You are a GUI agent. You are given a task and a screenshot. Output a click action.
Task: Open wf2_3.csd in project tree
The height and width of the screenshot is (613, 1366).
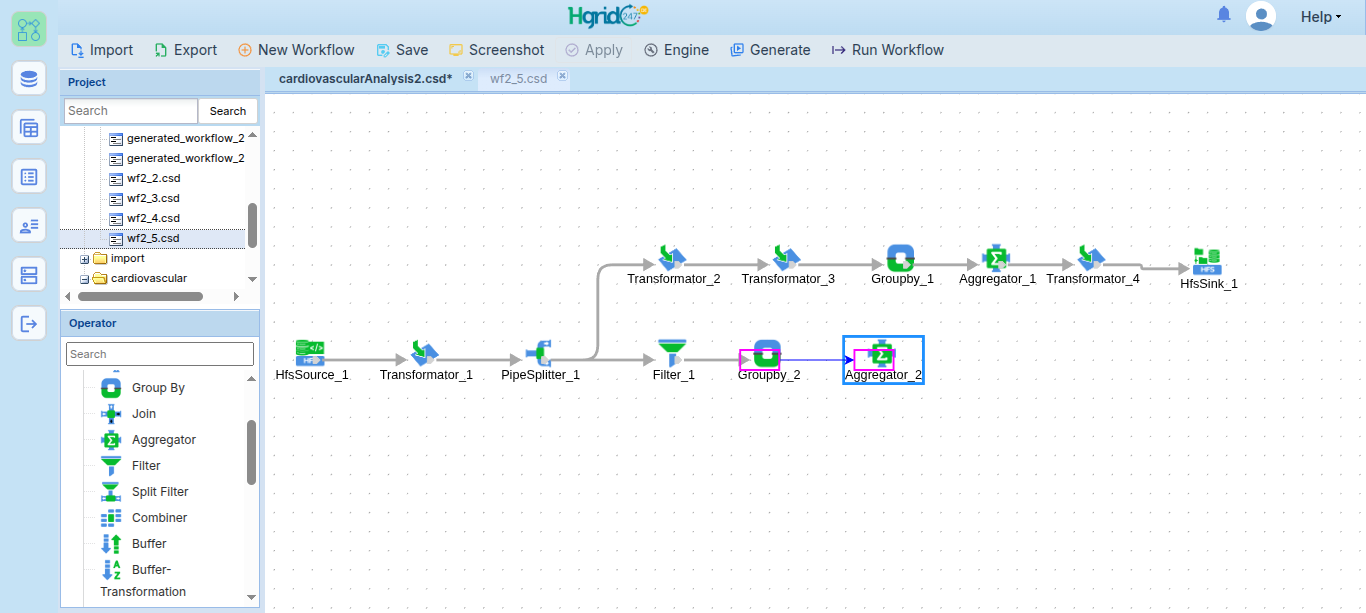[153, 198]
